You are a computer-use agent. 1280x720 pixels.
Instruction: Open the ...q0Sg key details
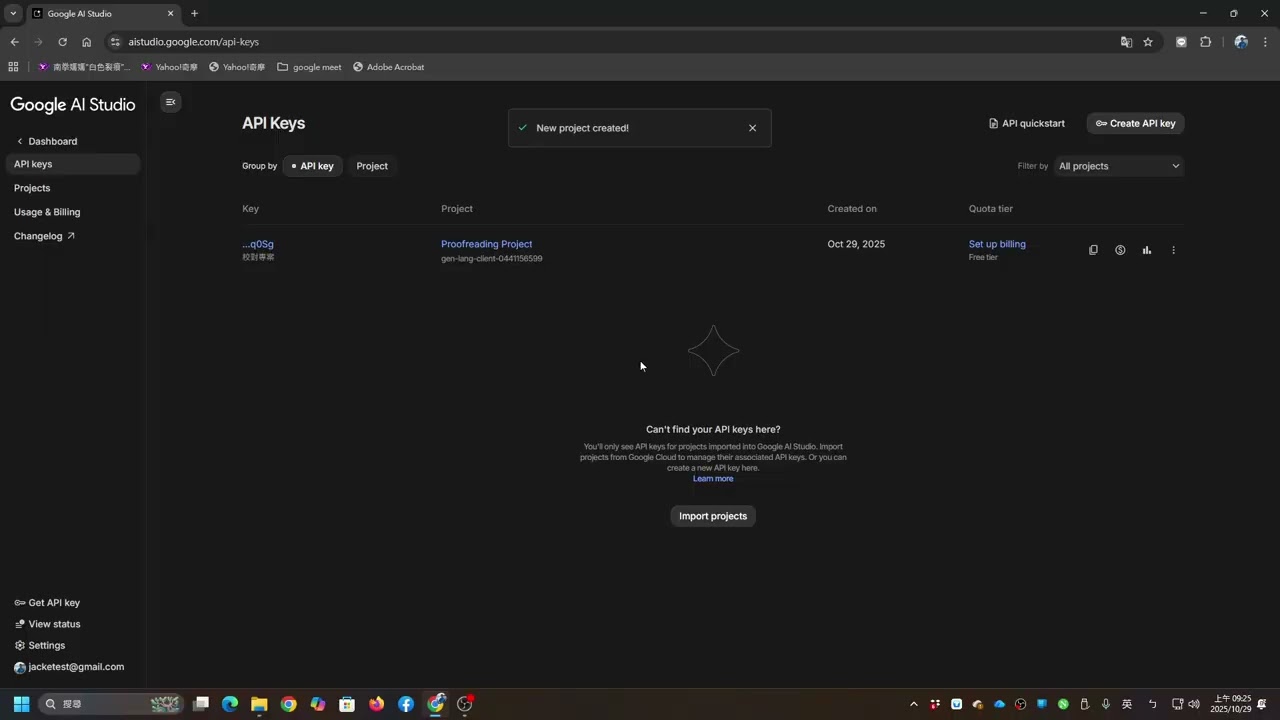[258, 244]
